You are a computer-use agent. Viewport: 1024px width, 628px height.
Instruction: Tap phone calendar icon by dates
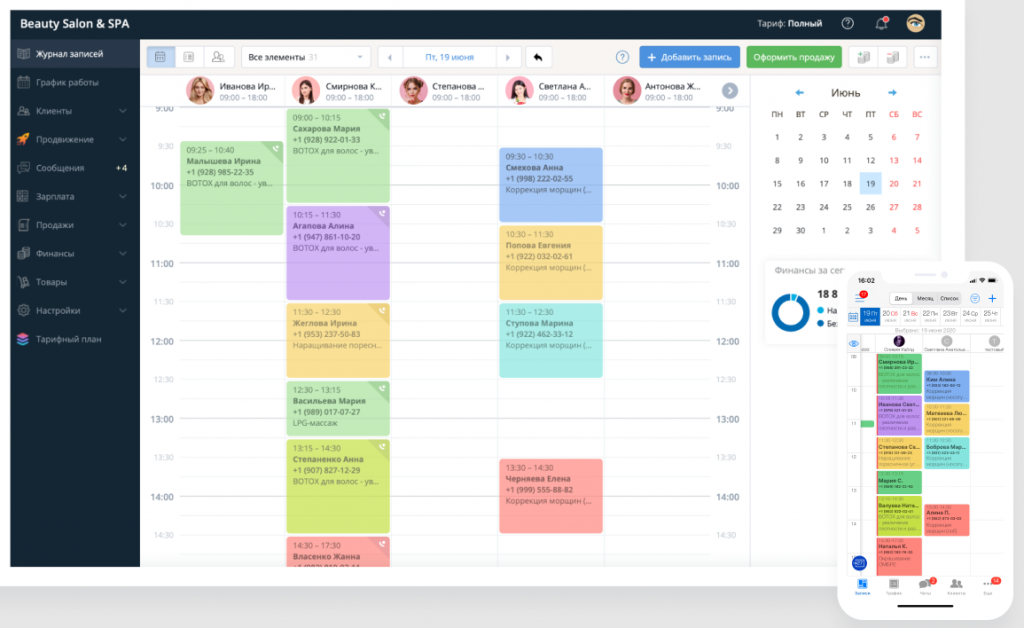coord(853,317)
